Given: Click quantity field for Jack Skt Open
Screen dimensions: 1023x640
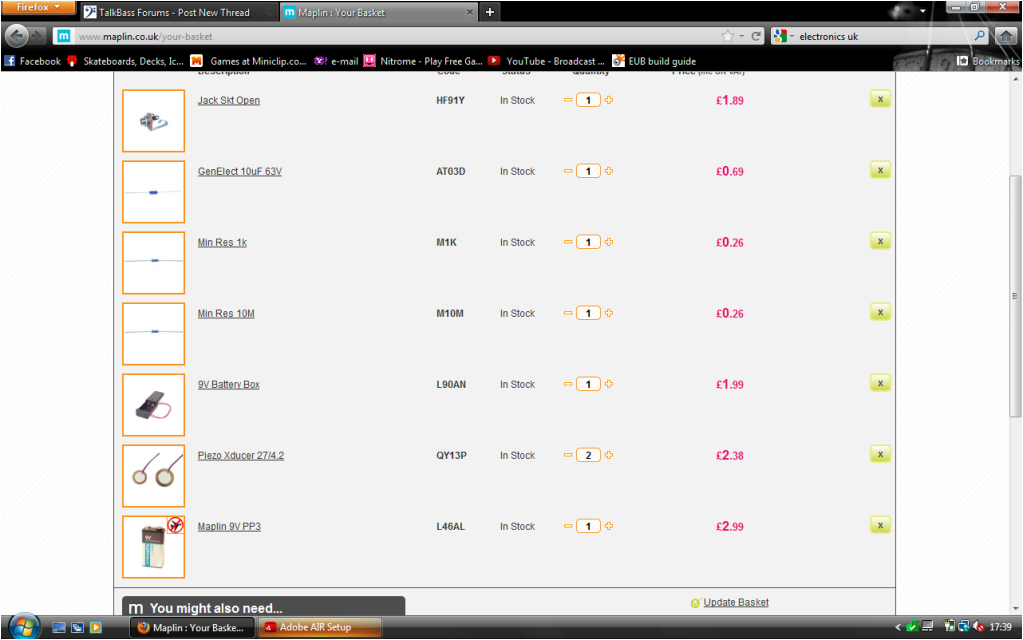Looking at the screenshot, I should click(x=588, y=100).
